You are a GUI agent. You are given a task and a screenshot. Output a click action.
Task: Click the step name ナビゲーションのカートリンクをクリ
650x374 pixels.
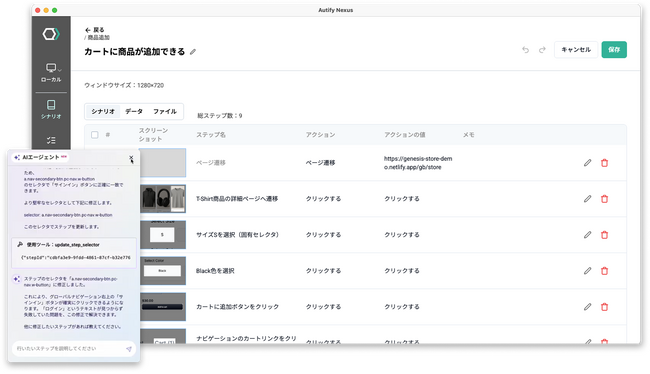[x=246, y=339]
